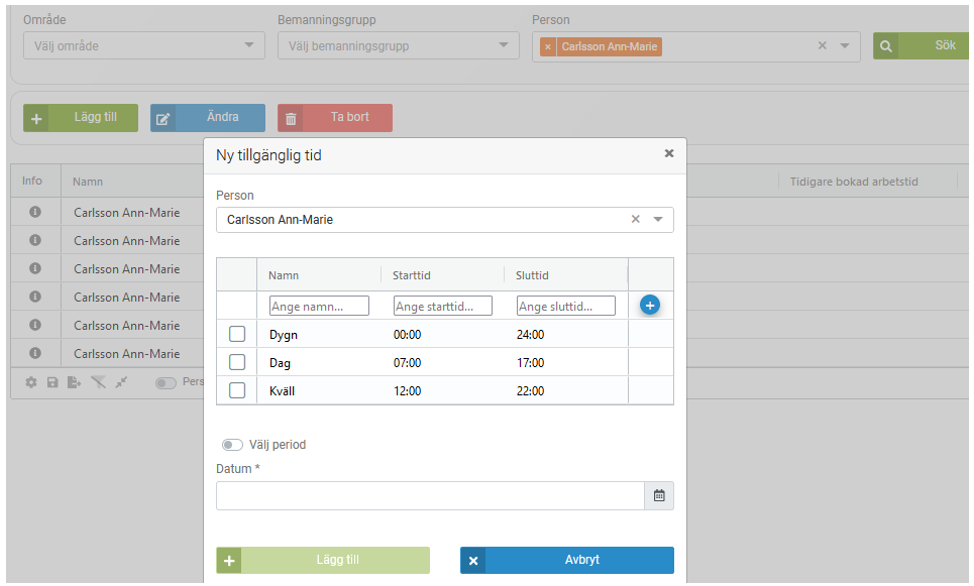Click the Ange sluttid input field
Screen dimensions: 974x586
566,306
